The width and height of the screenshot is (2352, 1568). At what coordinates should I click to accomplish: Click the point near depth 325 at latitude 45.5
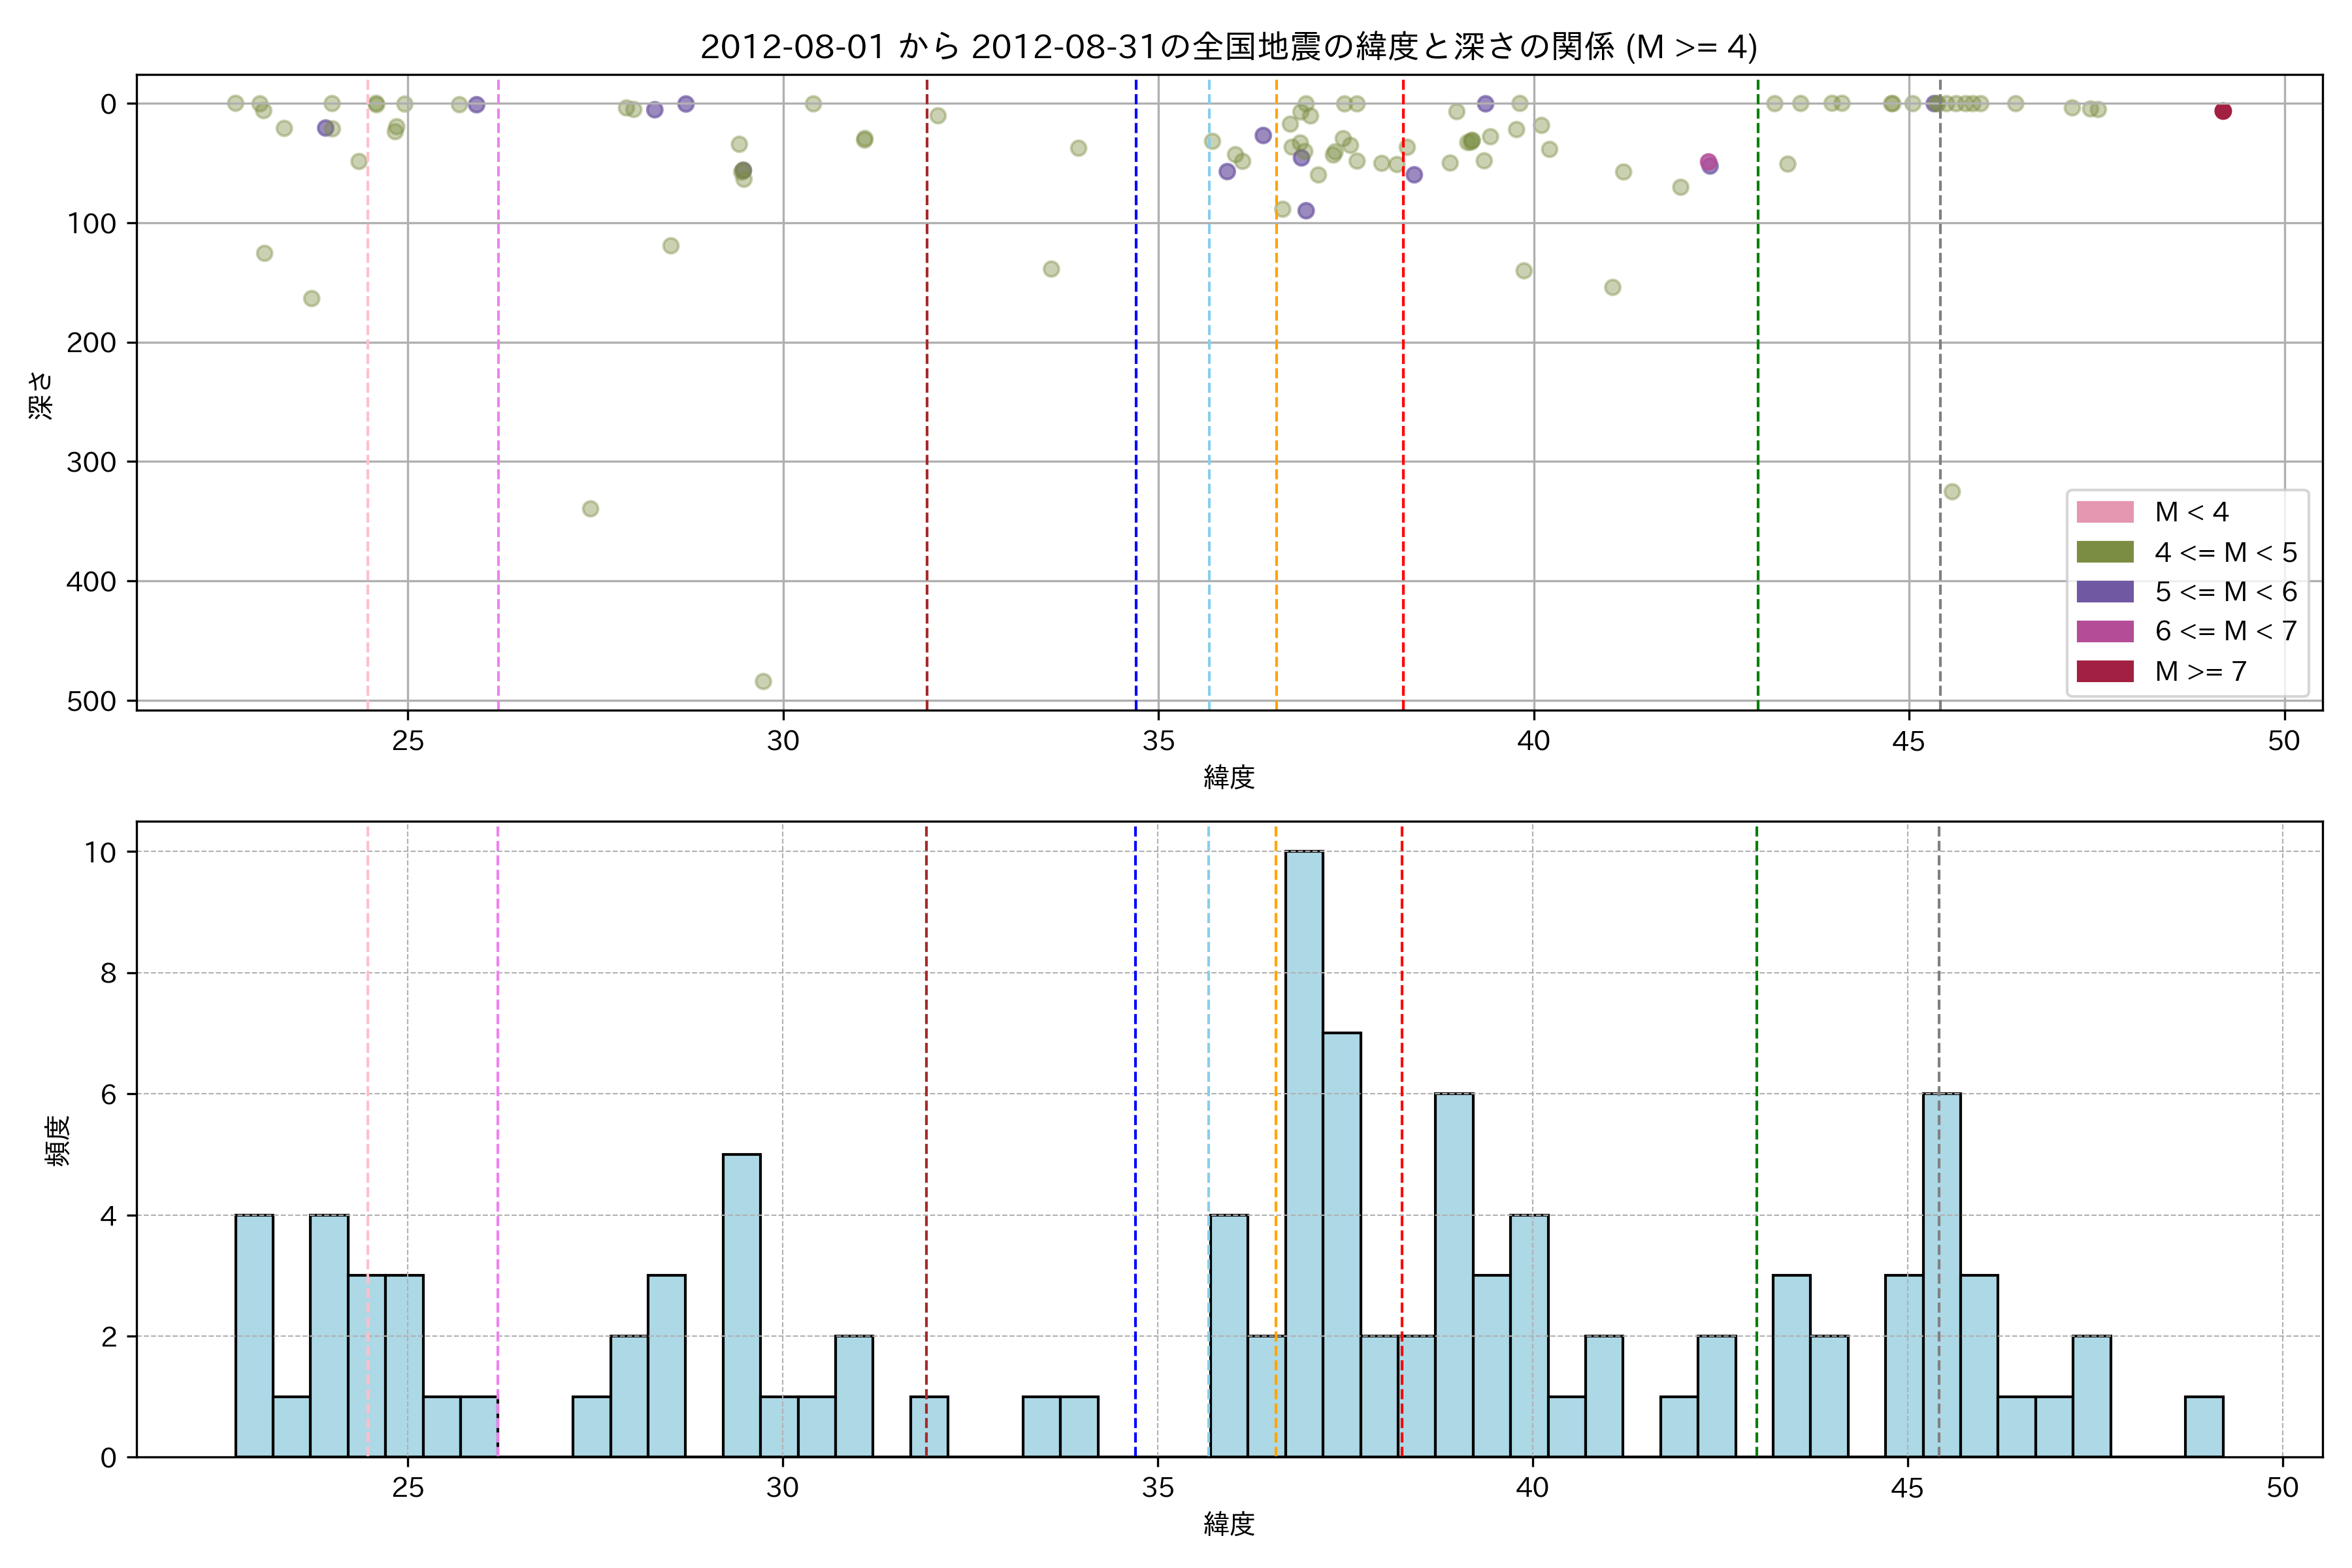click(x=1952, y=491)
